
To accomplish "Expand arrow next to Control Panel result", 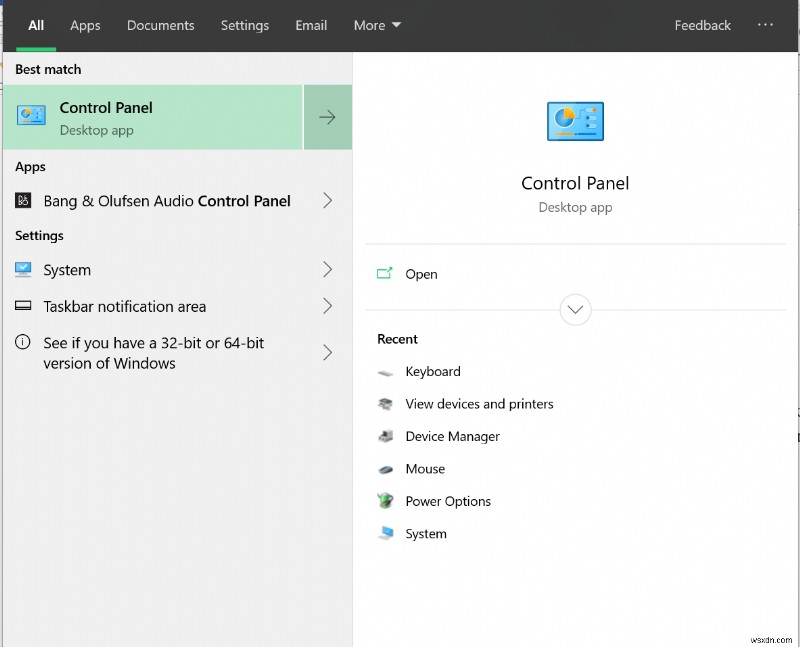I will [328, 117].
